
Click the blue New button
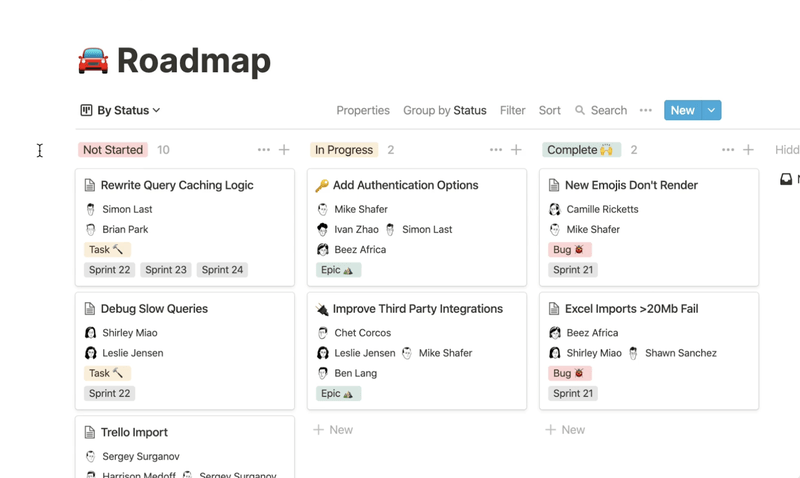tap(683, 110)
